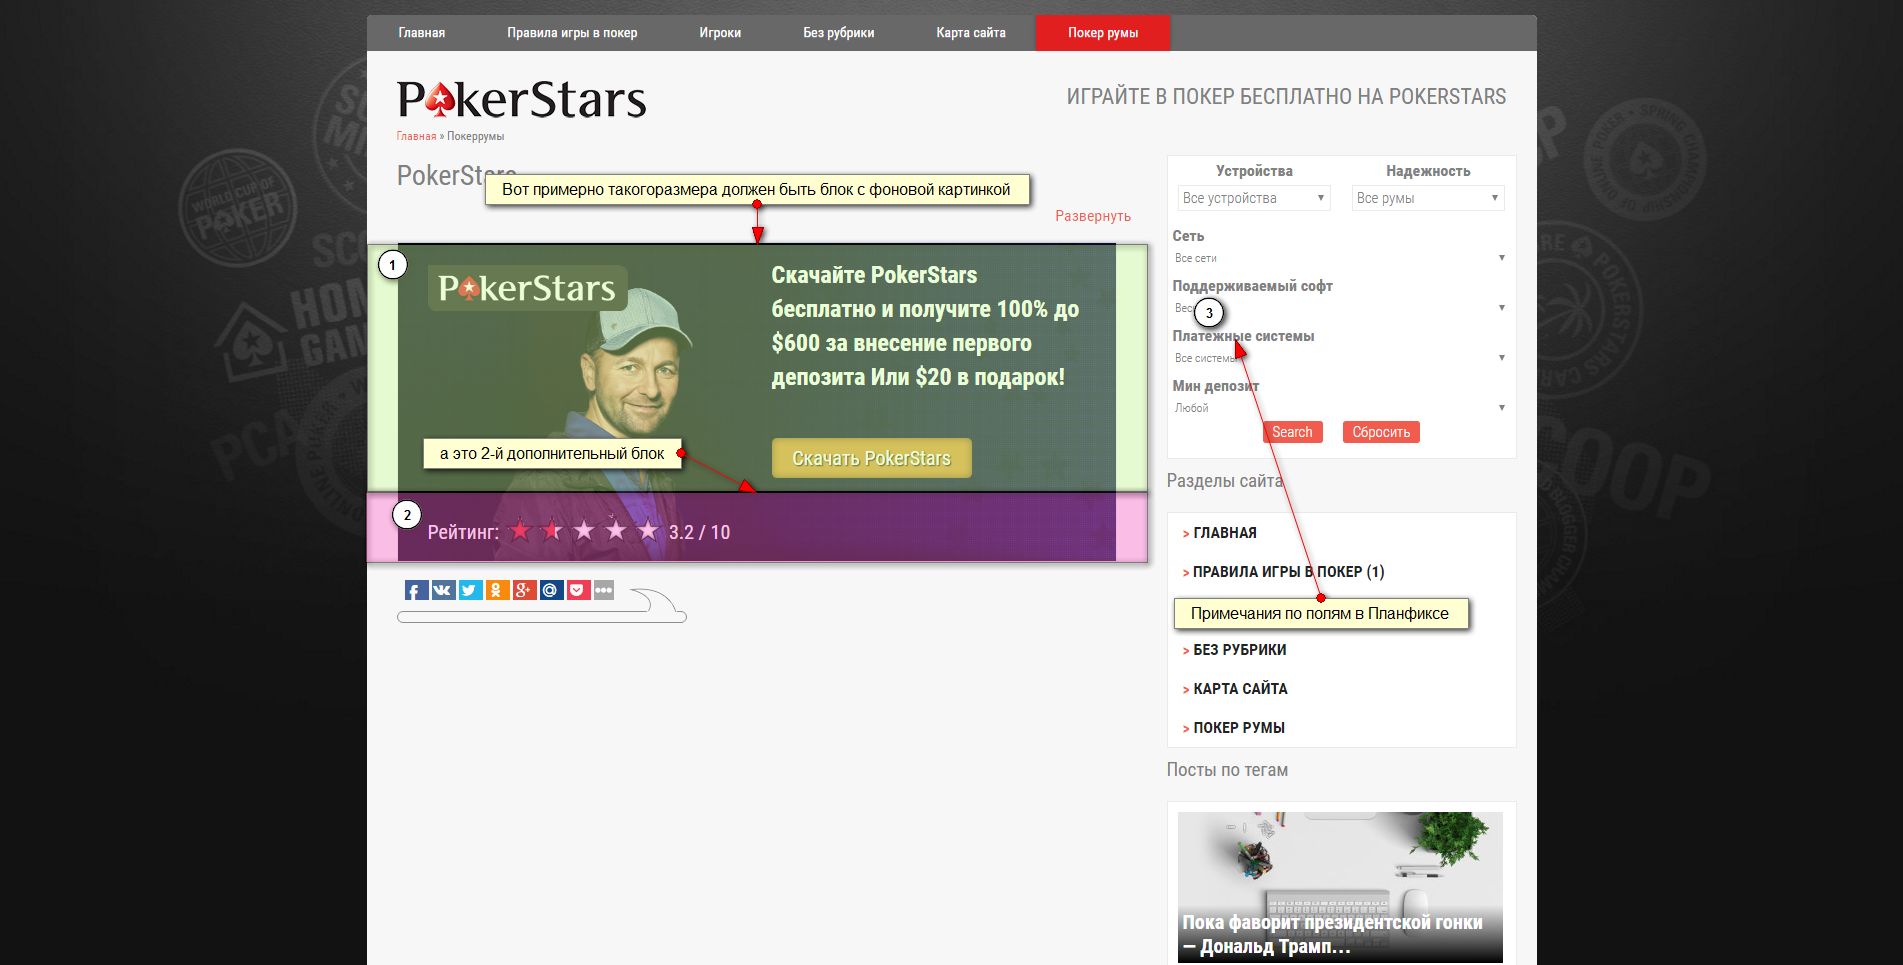
Task: Expand the 'Все румы' reliability dropdown
Action: click(1427, 198)
